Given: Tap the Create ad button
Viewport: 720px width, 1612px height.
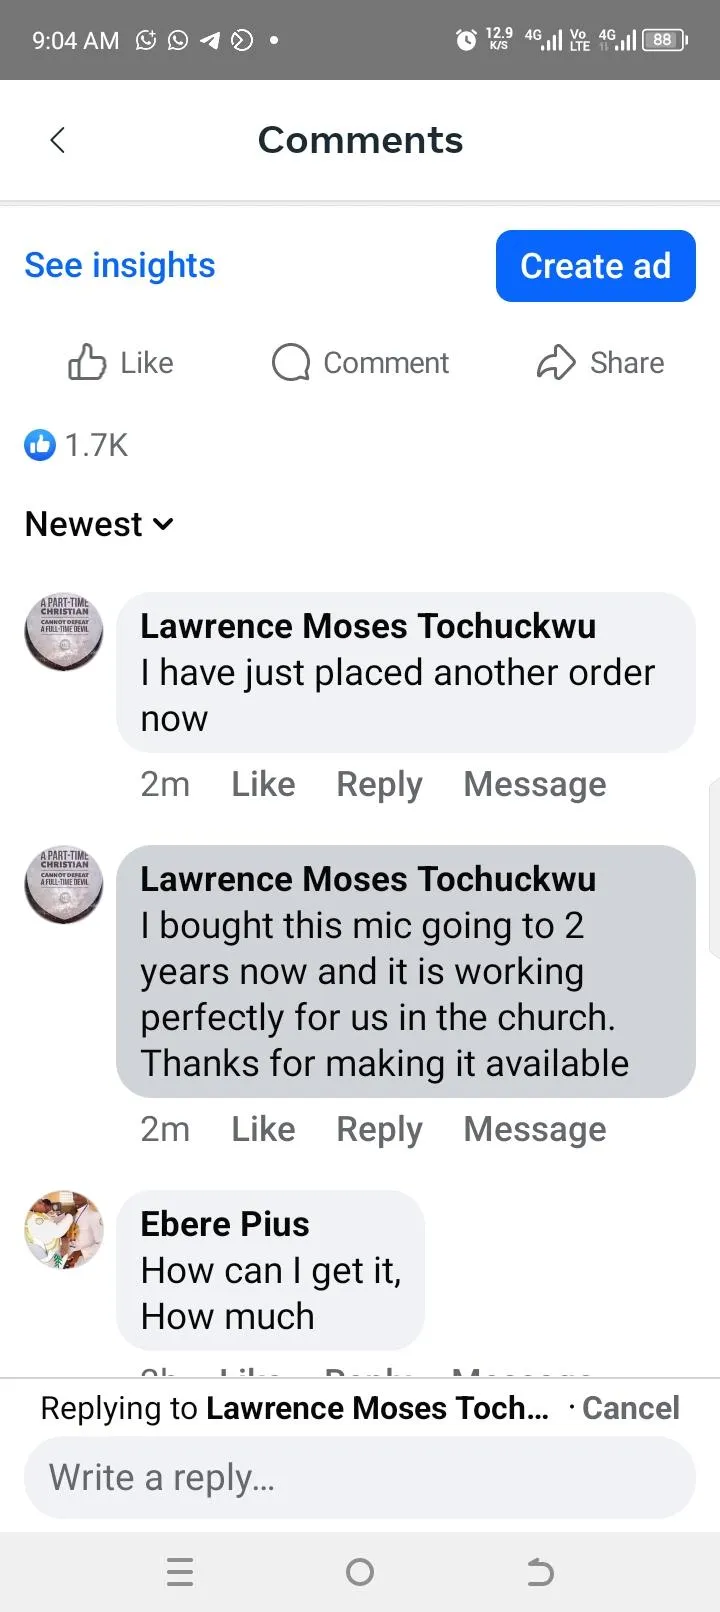Looking at the screenshot, I should 596,266.
